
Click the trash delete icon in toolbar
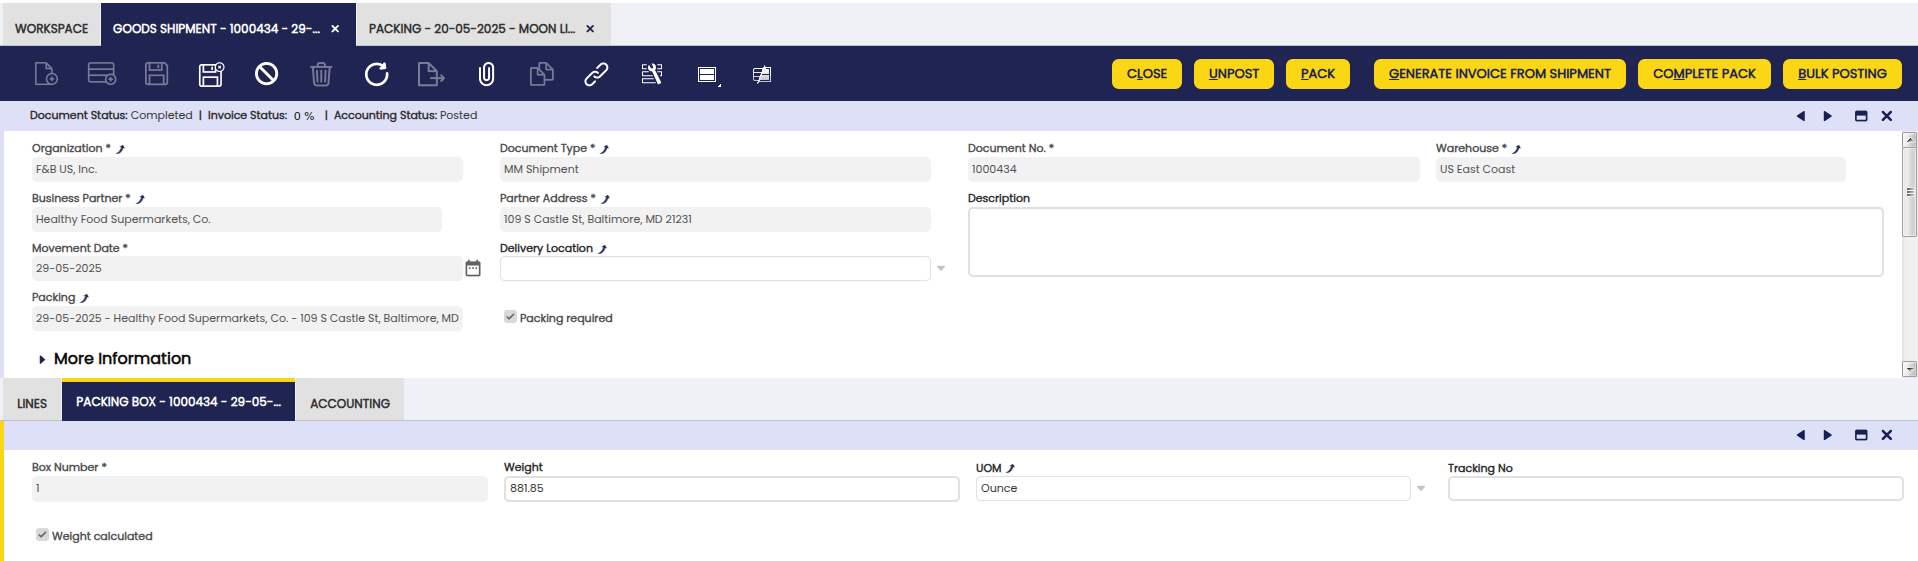pyautogui.click(x=321, y=74)
